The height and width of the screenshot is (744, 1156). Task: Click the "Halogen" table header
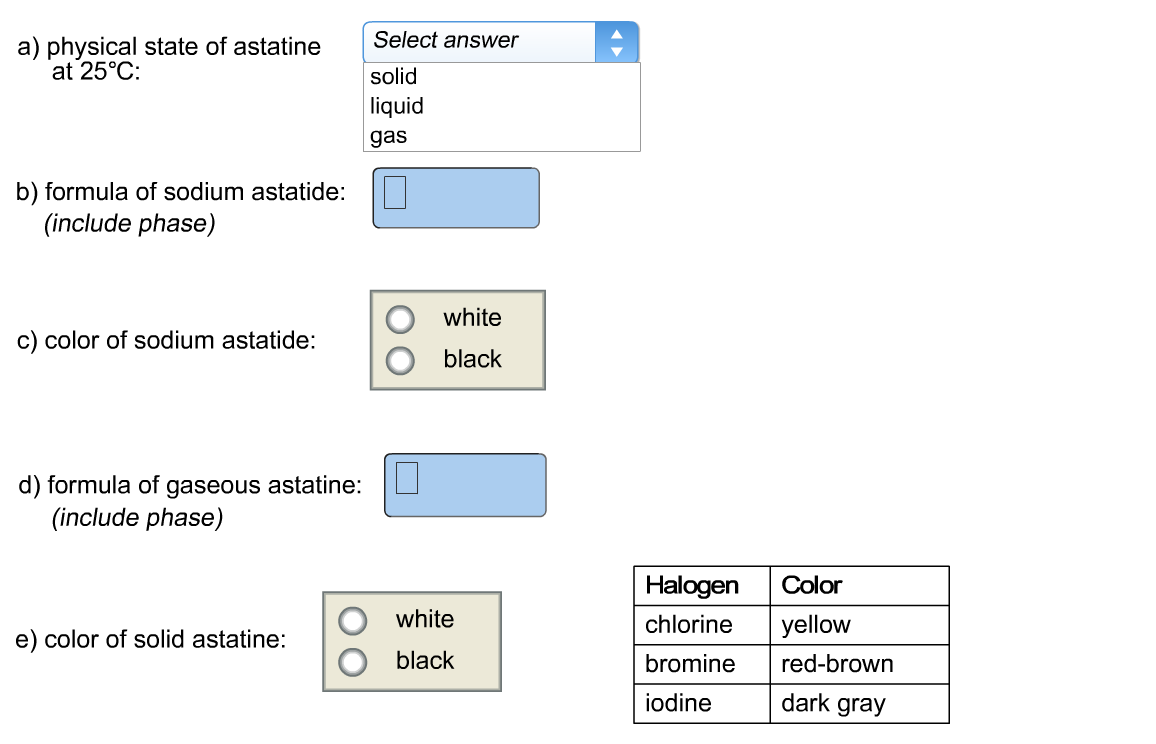pos(693,586)
